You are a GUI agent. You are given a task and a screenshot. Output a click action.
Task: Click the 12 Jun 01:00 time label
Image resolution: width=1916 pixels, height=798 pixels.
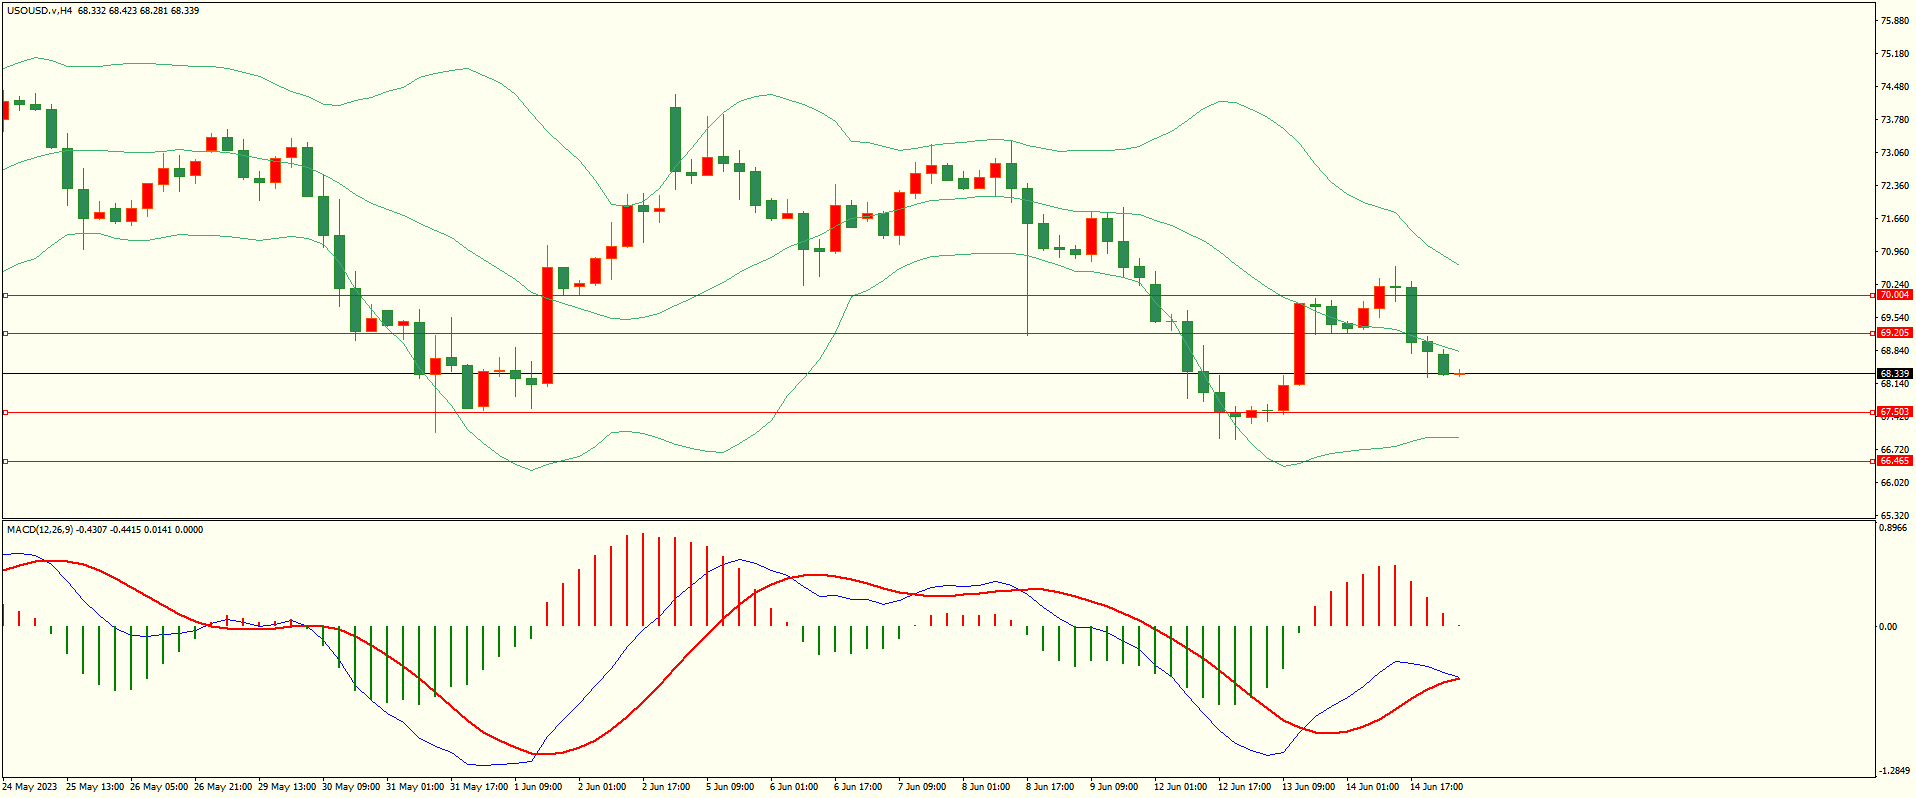(1180, 787)
